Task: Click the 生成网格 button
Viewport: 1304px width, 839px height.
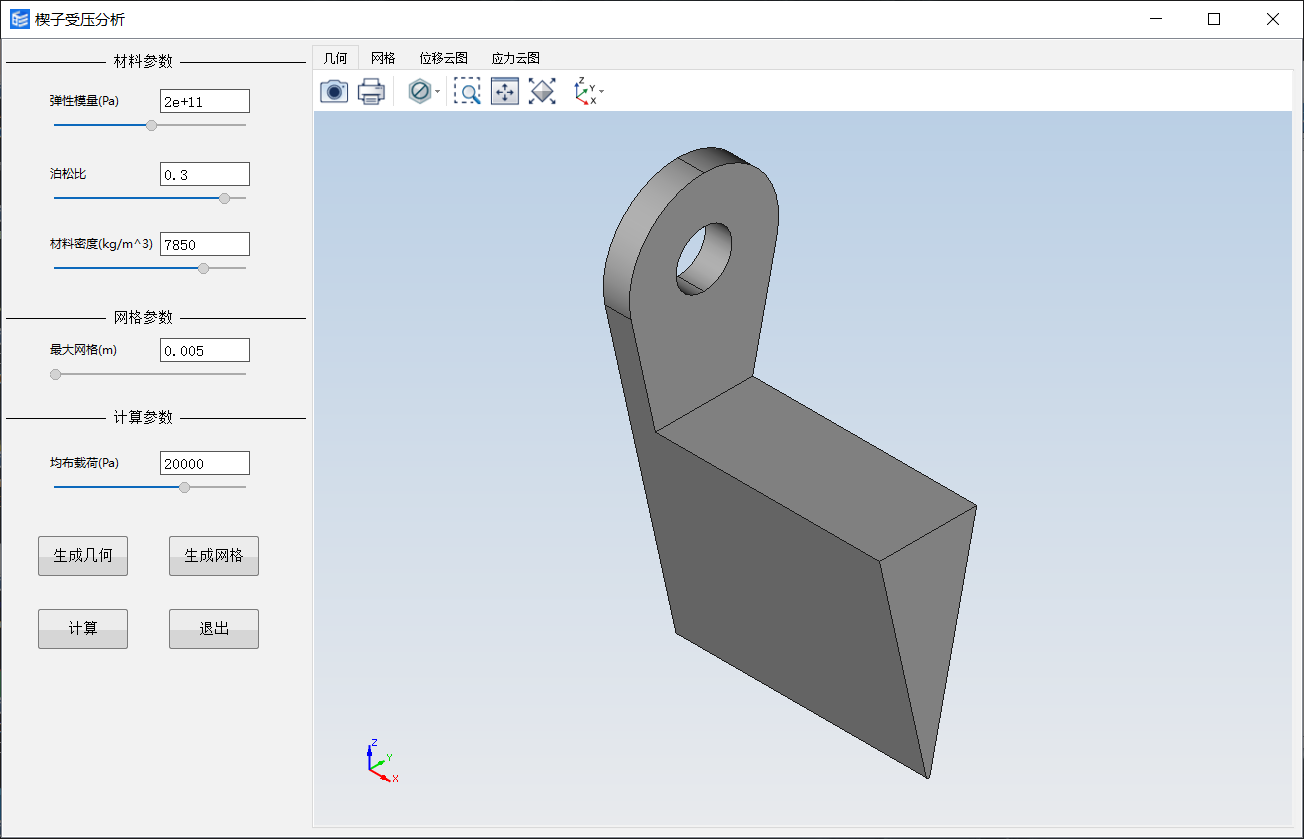Action: tap(214, 556)
